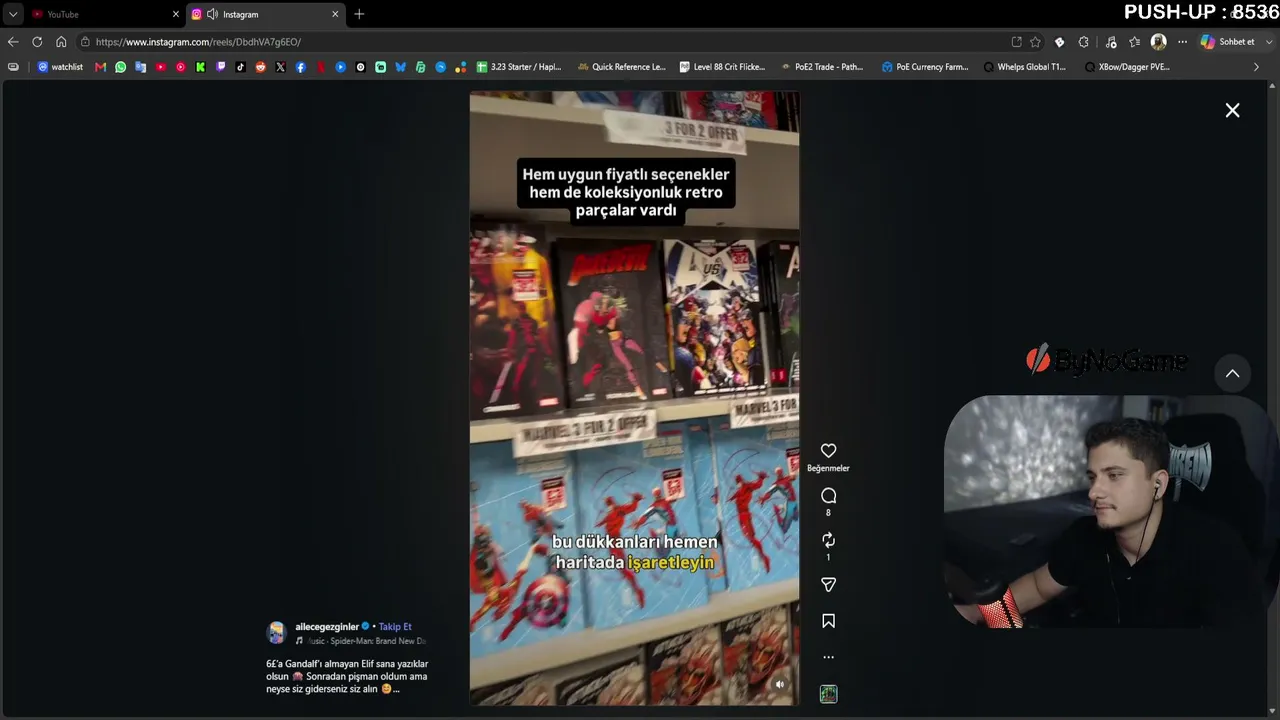The width and height of the screenshot is (1280, 720).
Task: Open the Quick Reference bookmark
Action: [621, 67]
